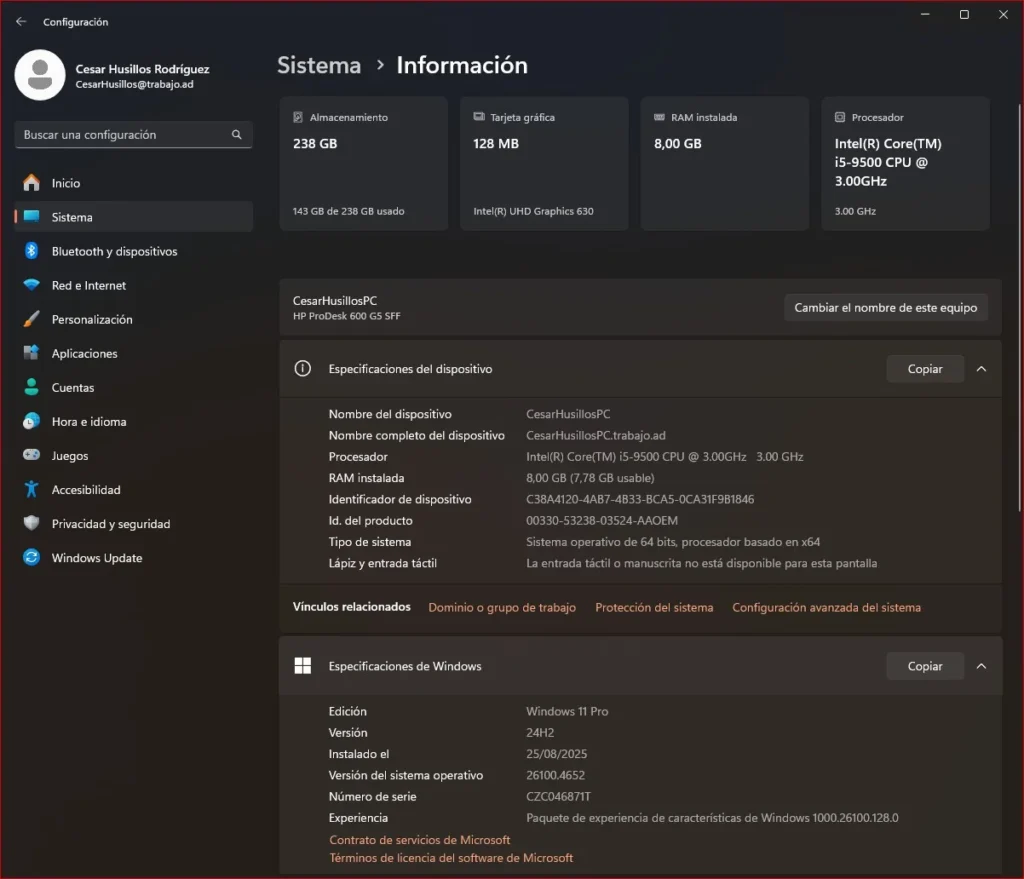1024x879 pixels.
Task: Copy the Windows specifications with Copiar
Action: coord(925,666)
